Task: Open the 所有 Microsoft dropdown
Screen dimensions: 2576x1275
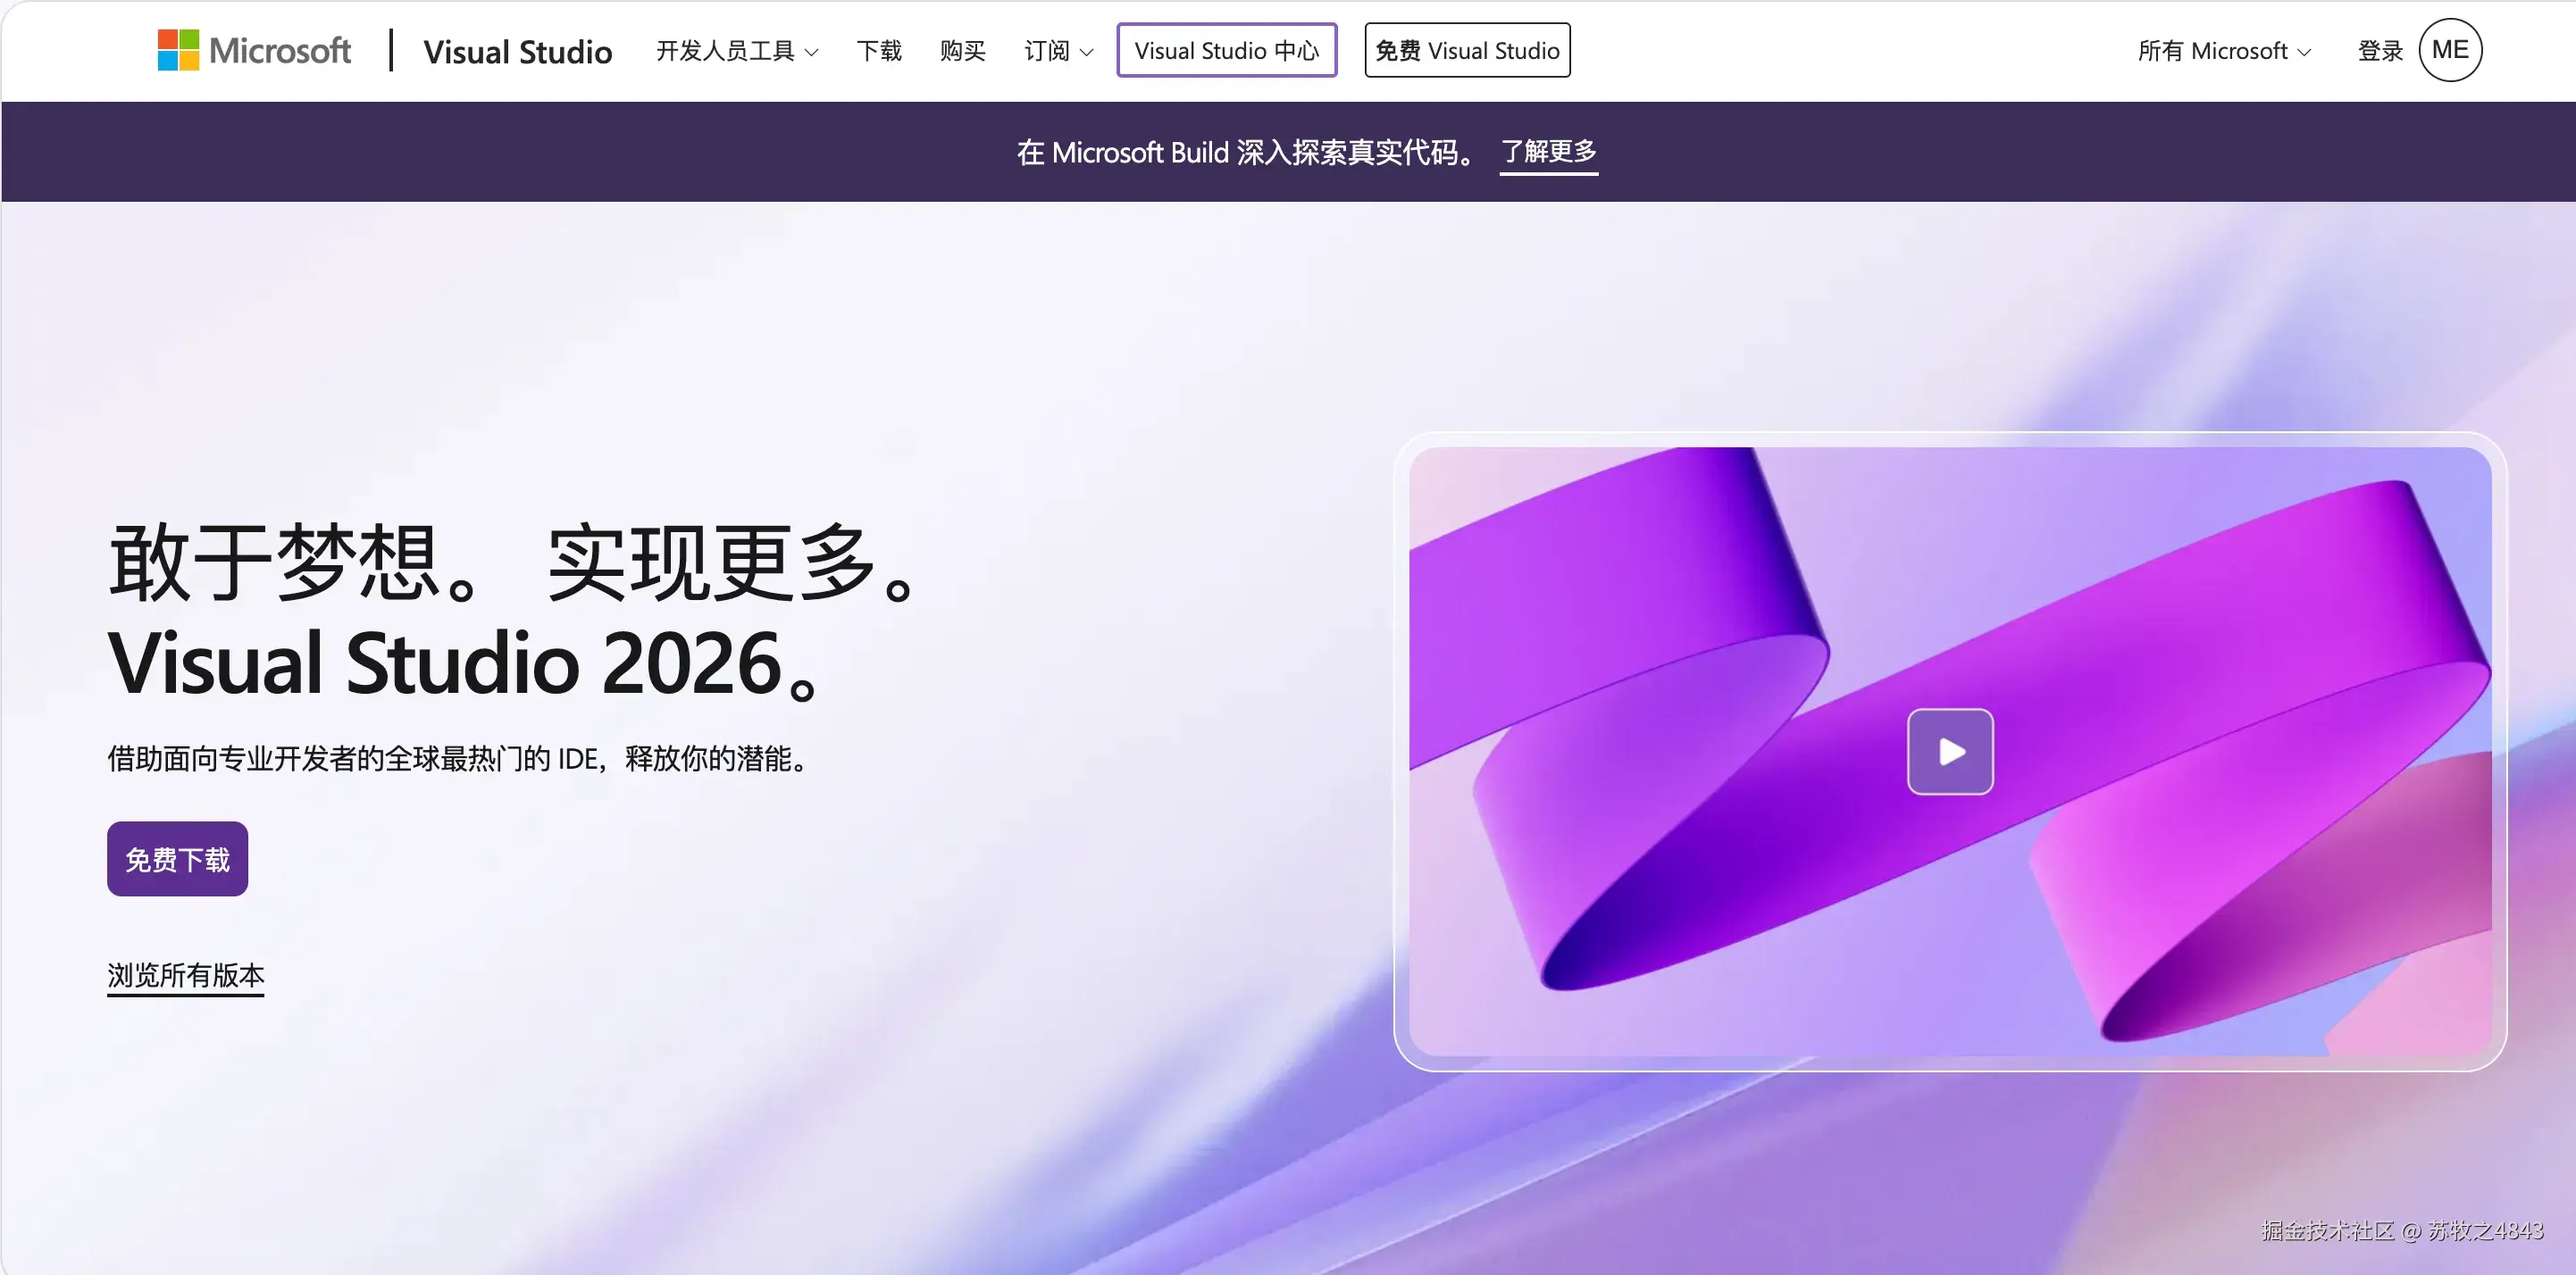Action: coord(2223,51)
